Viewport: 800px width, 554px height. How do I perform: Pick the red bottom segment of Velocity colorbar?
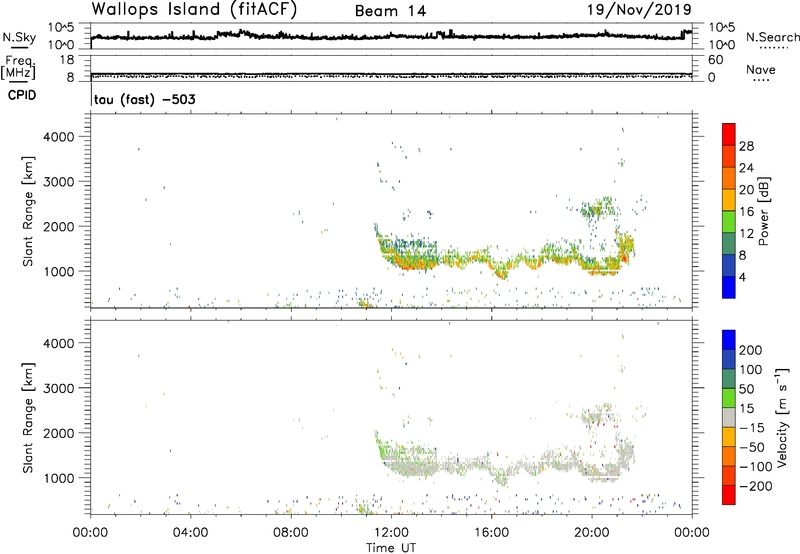pos(729,495)
